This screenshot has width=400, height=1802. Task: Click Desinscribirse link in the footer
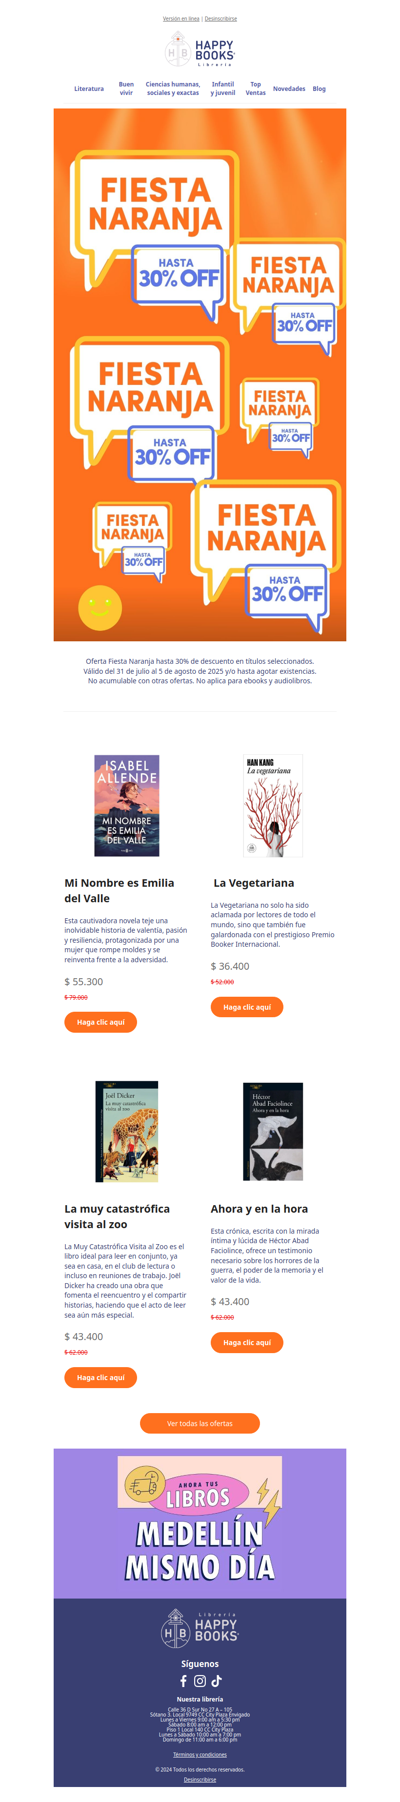200,1780
